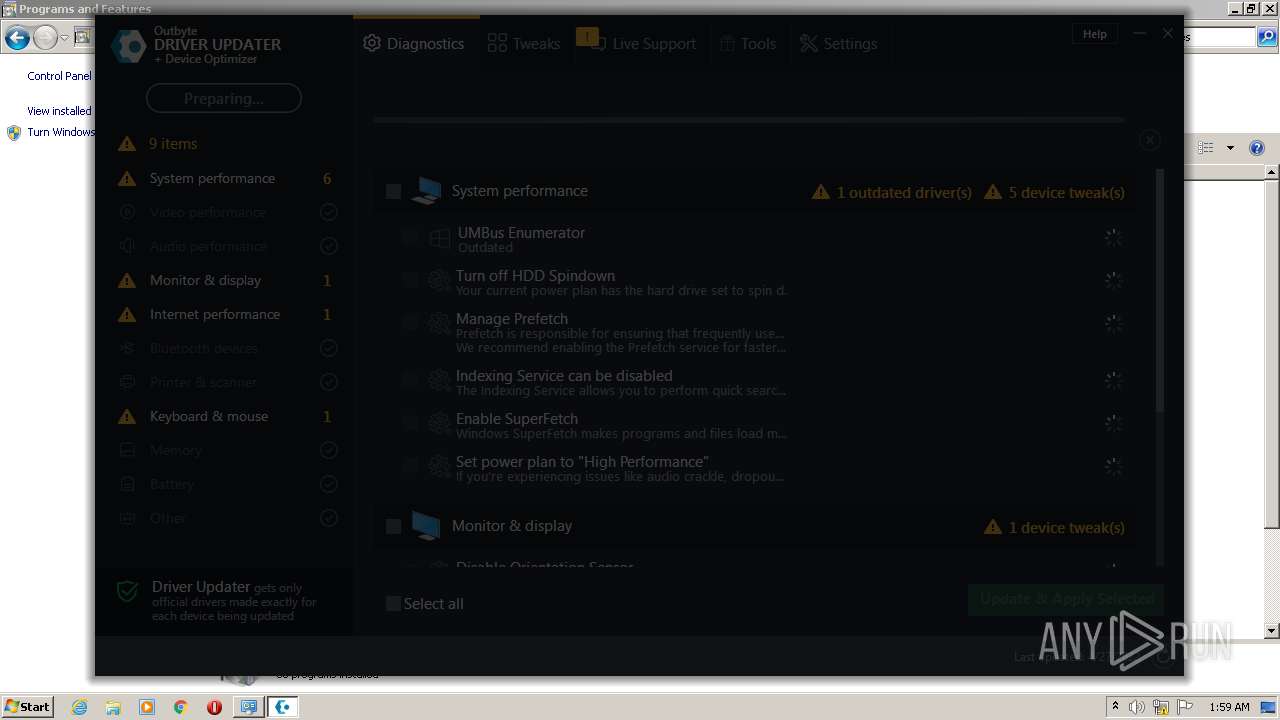Go to the Tools tab
This screenshot has width=1280, height=720.
tap(748, 44)
